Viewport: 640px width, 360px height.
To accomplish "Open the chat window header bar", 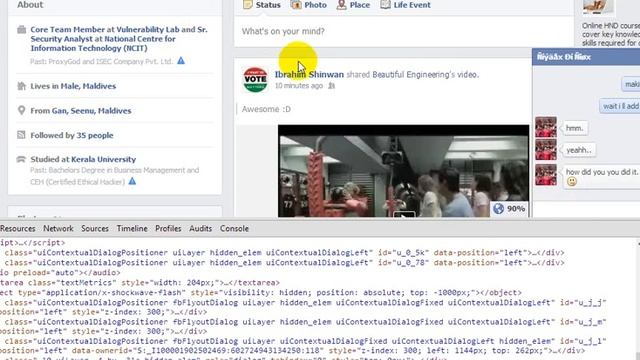I will pos(586,57).
